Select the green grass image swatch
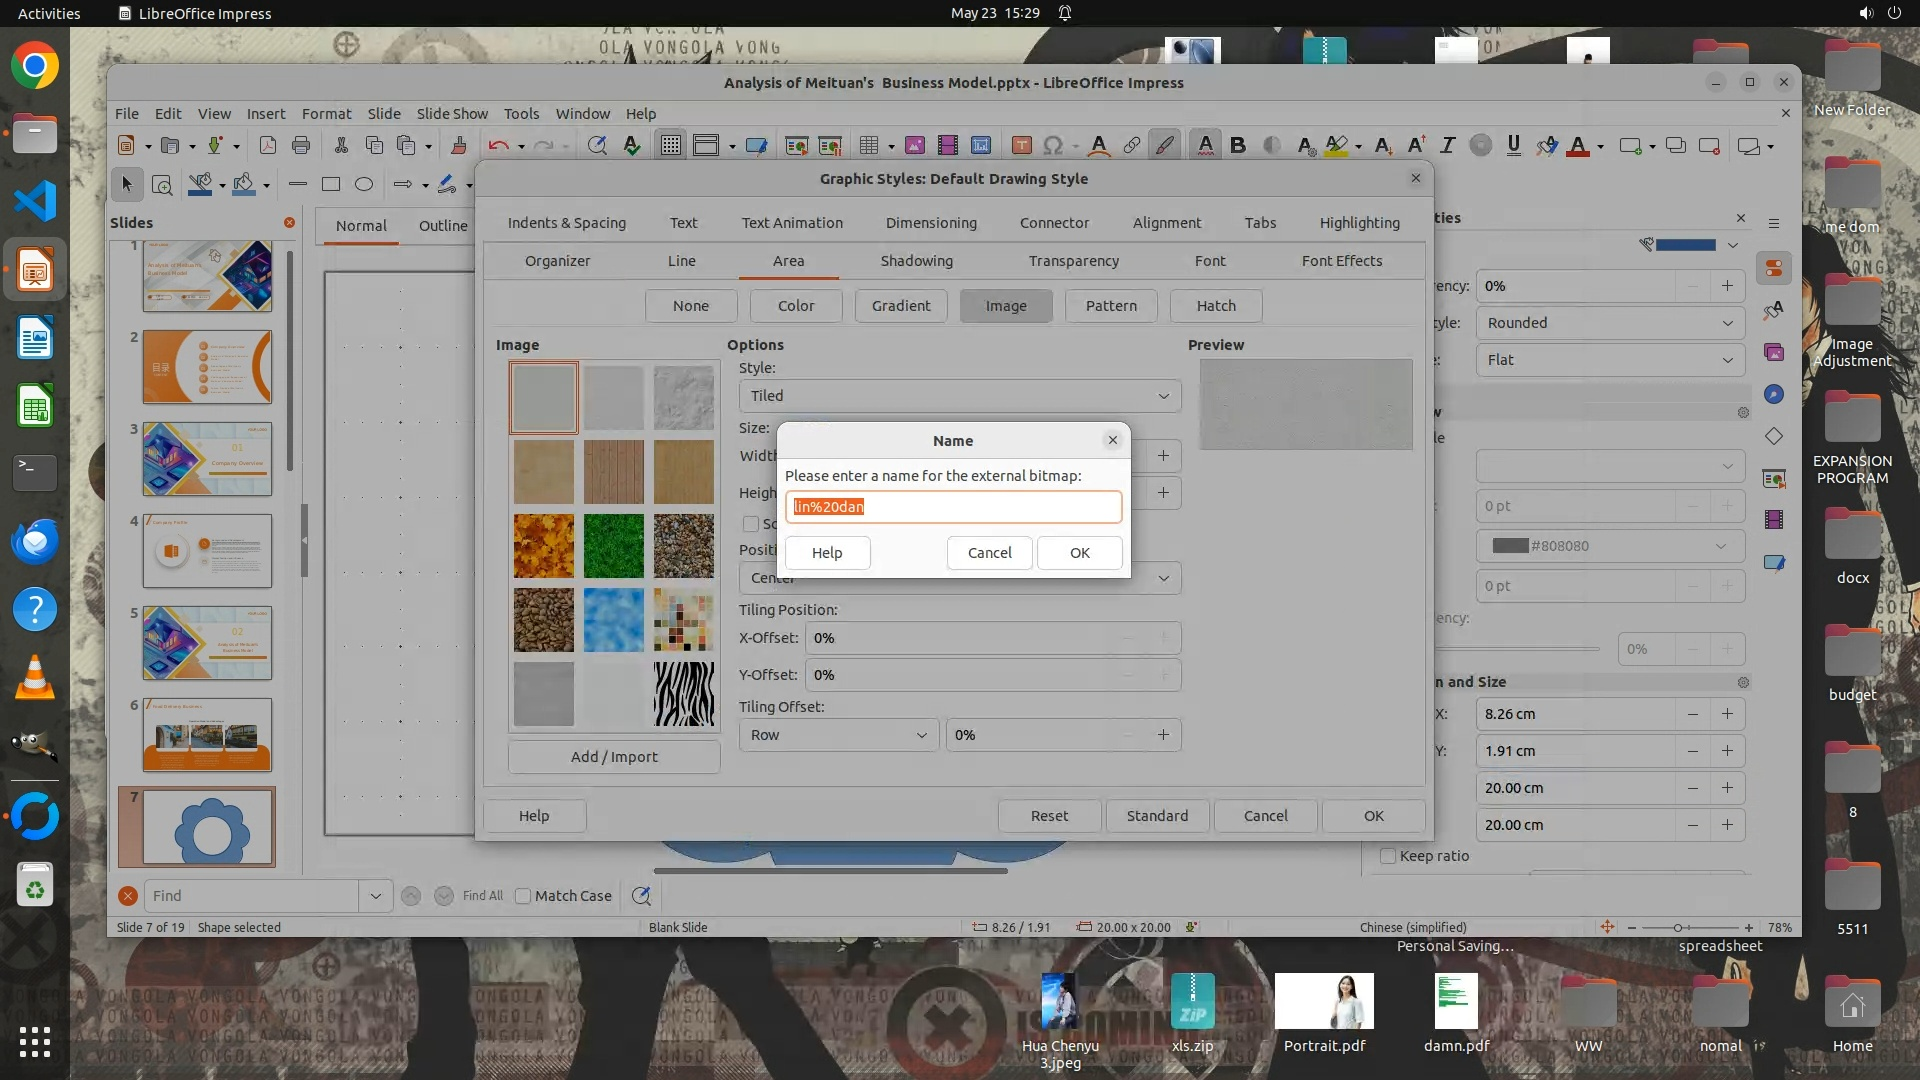 point(614,546)
